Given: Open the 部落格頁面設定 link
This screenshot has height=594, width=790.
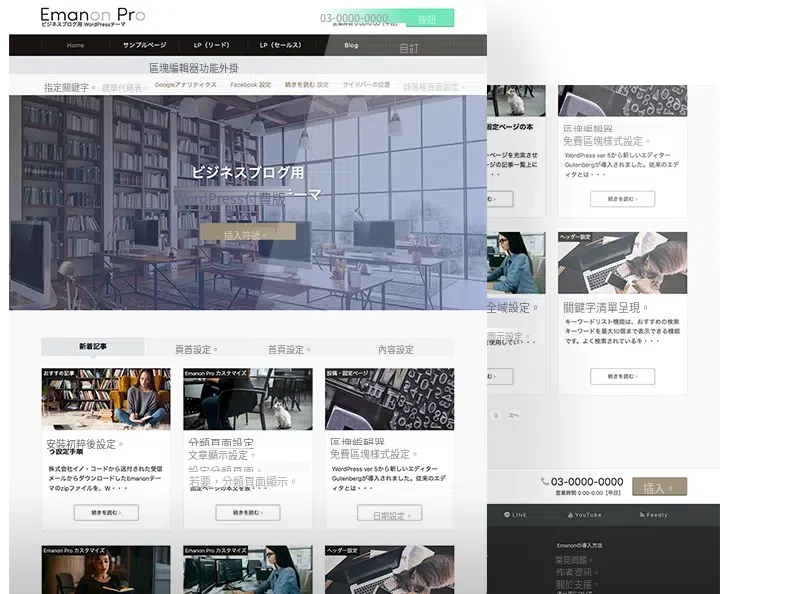Looking at the screenshot, I should pyautogui.click(x=433, y=87).
